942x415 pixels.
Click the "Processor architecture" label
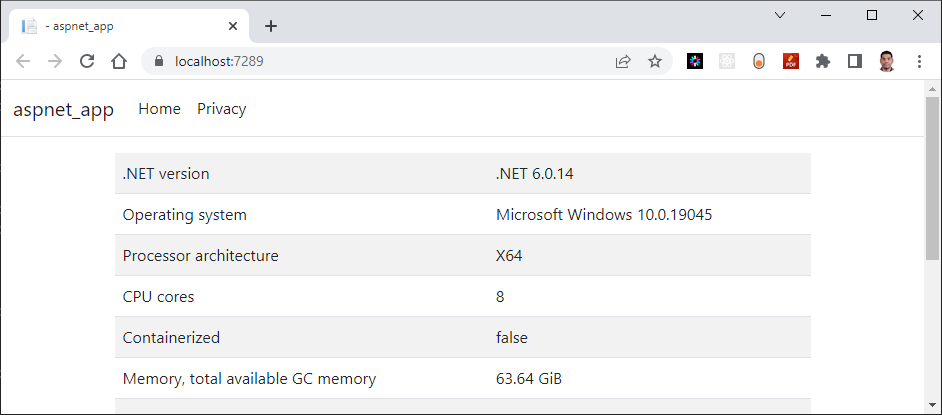[201, 256]
